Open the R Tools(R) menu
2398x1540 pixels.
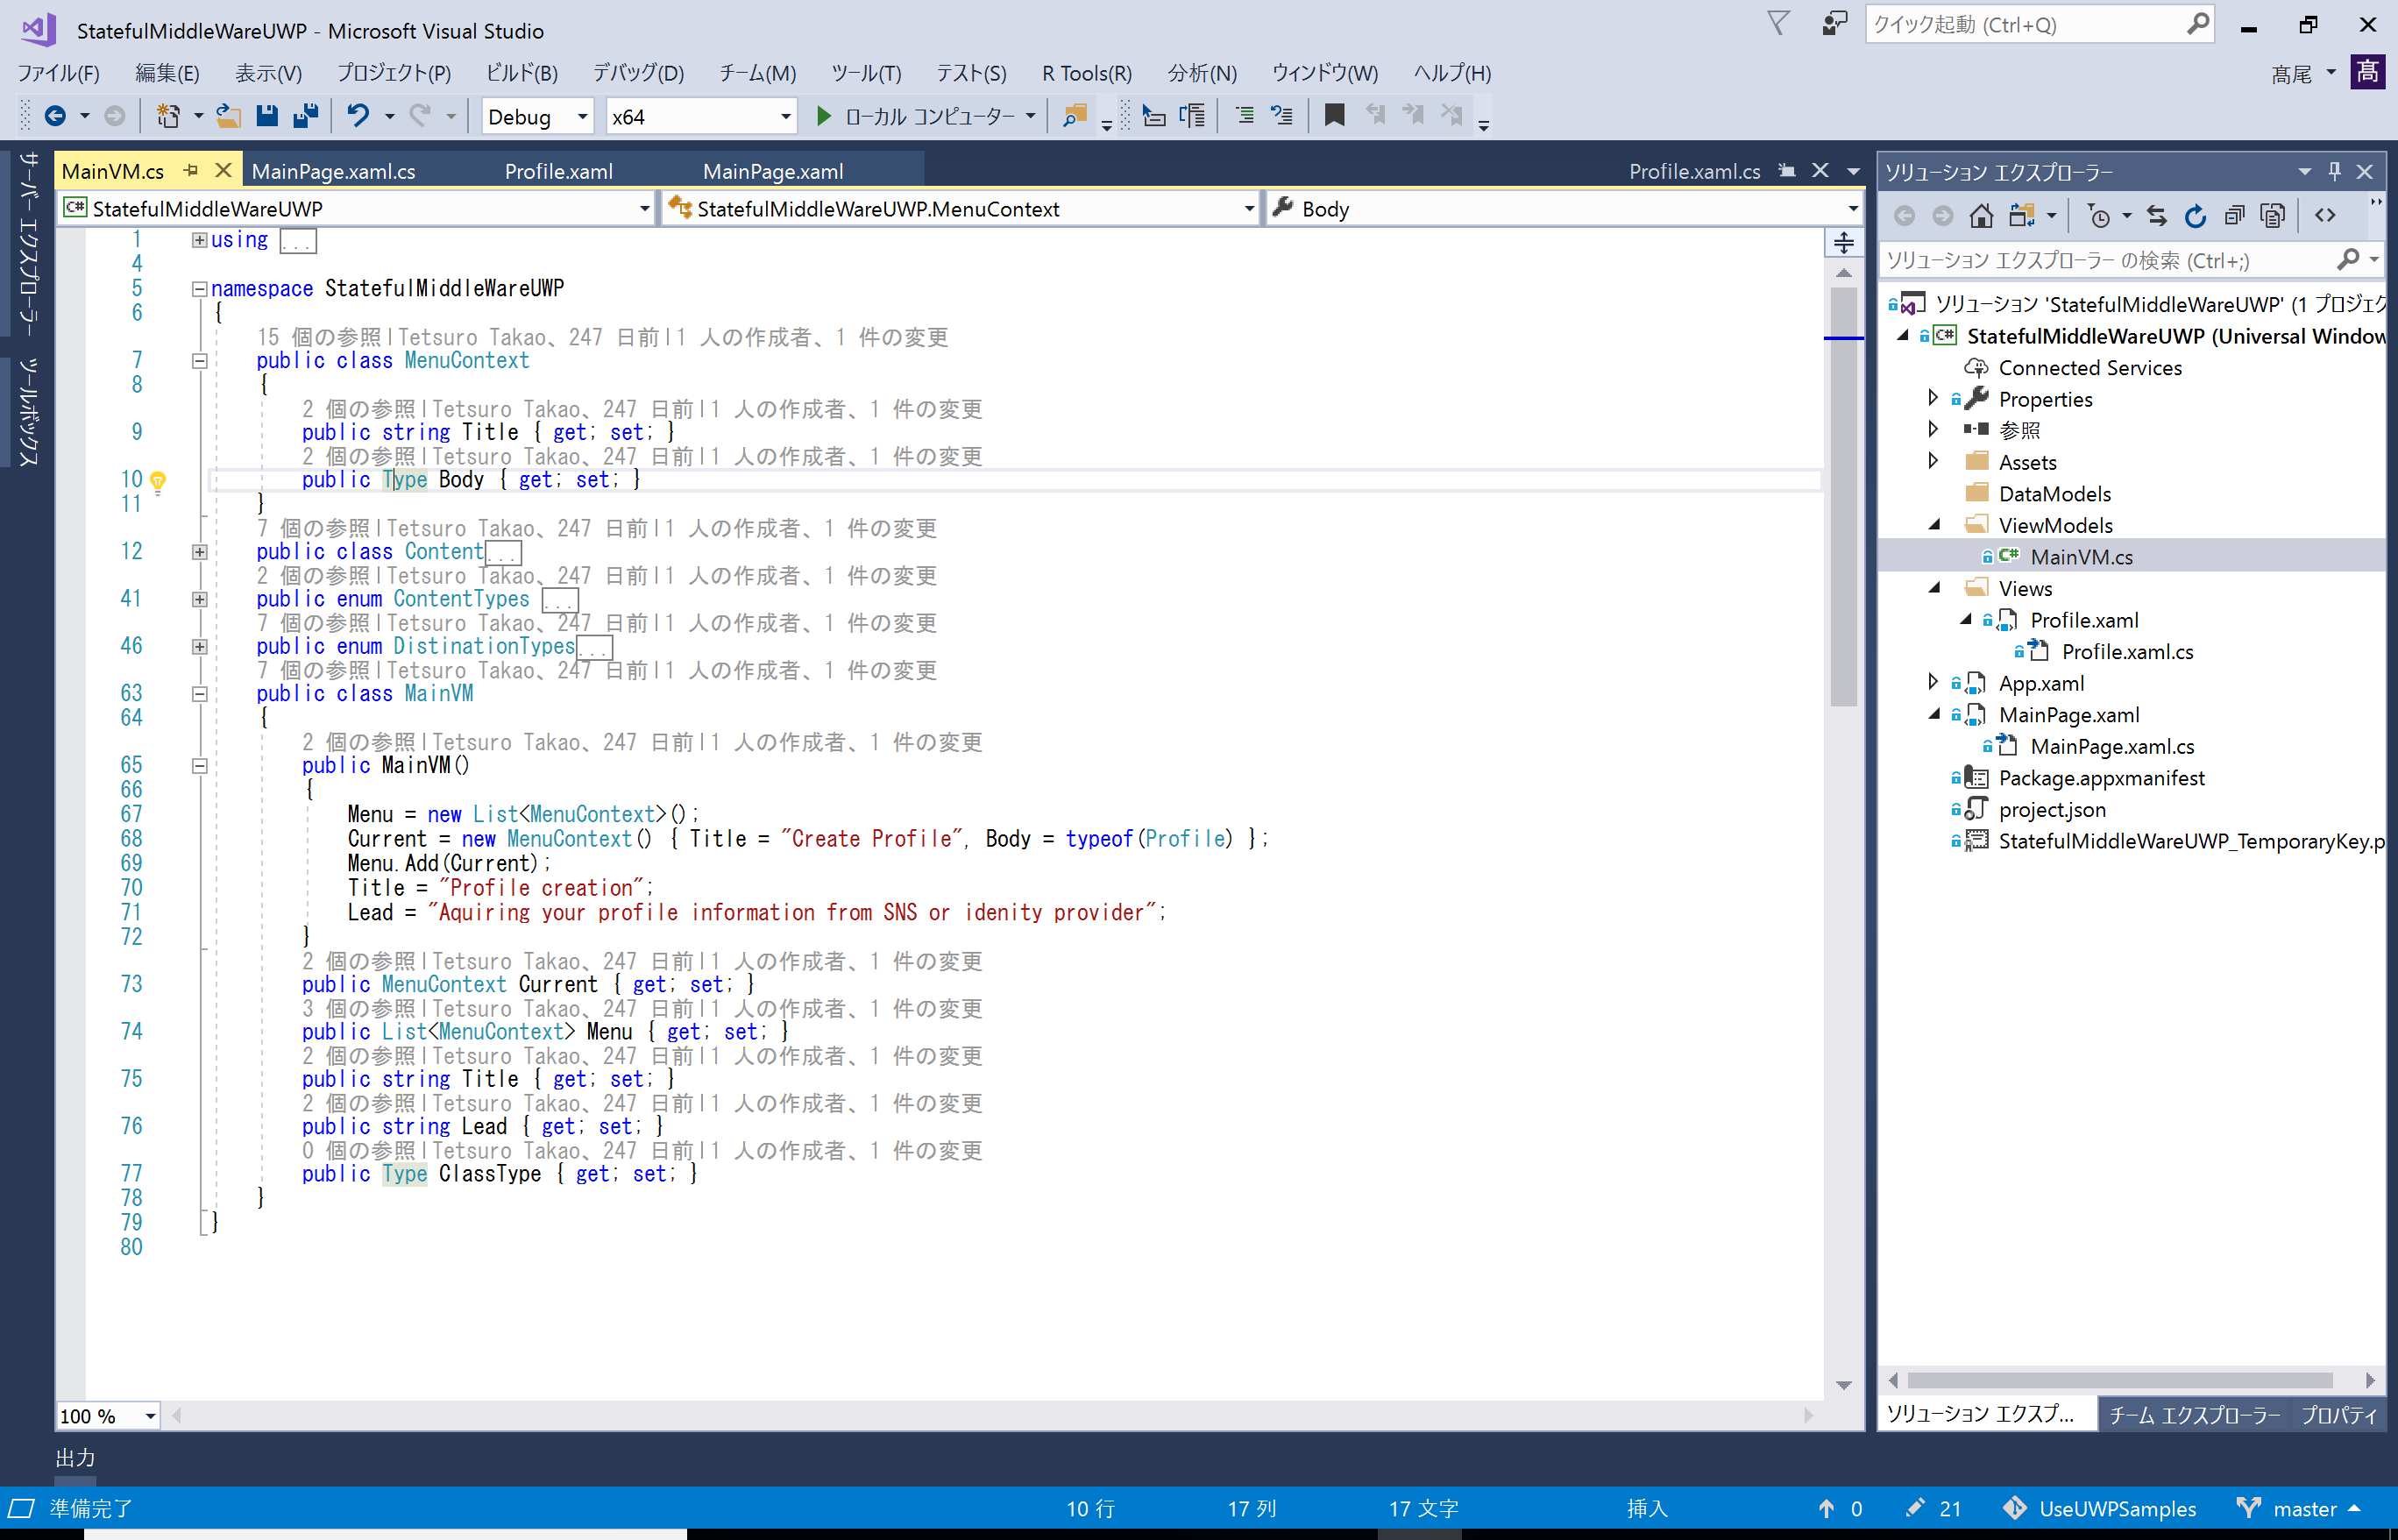click(1086, 73)
